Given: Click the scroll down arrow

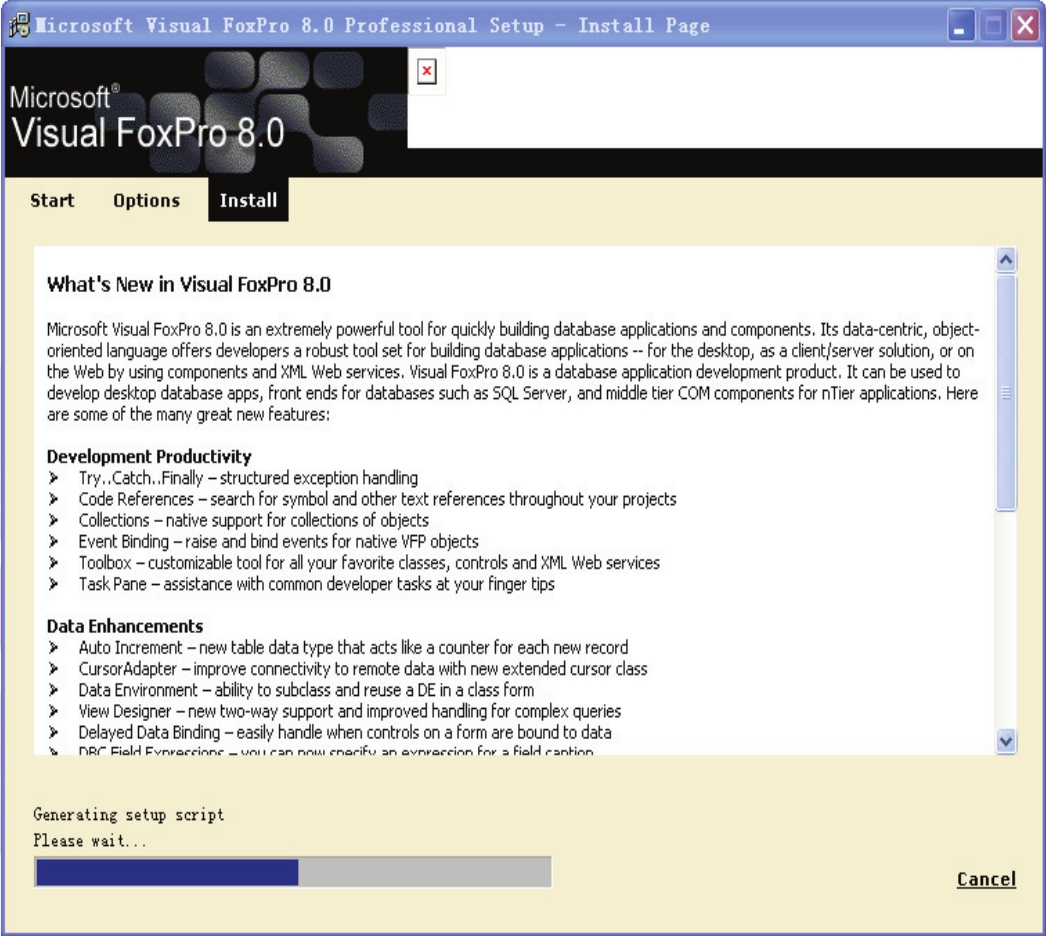Looking at the screenshot, I should point(1006,741).
